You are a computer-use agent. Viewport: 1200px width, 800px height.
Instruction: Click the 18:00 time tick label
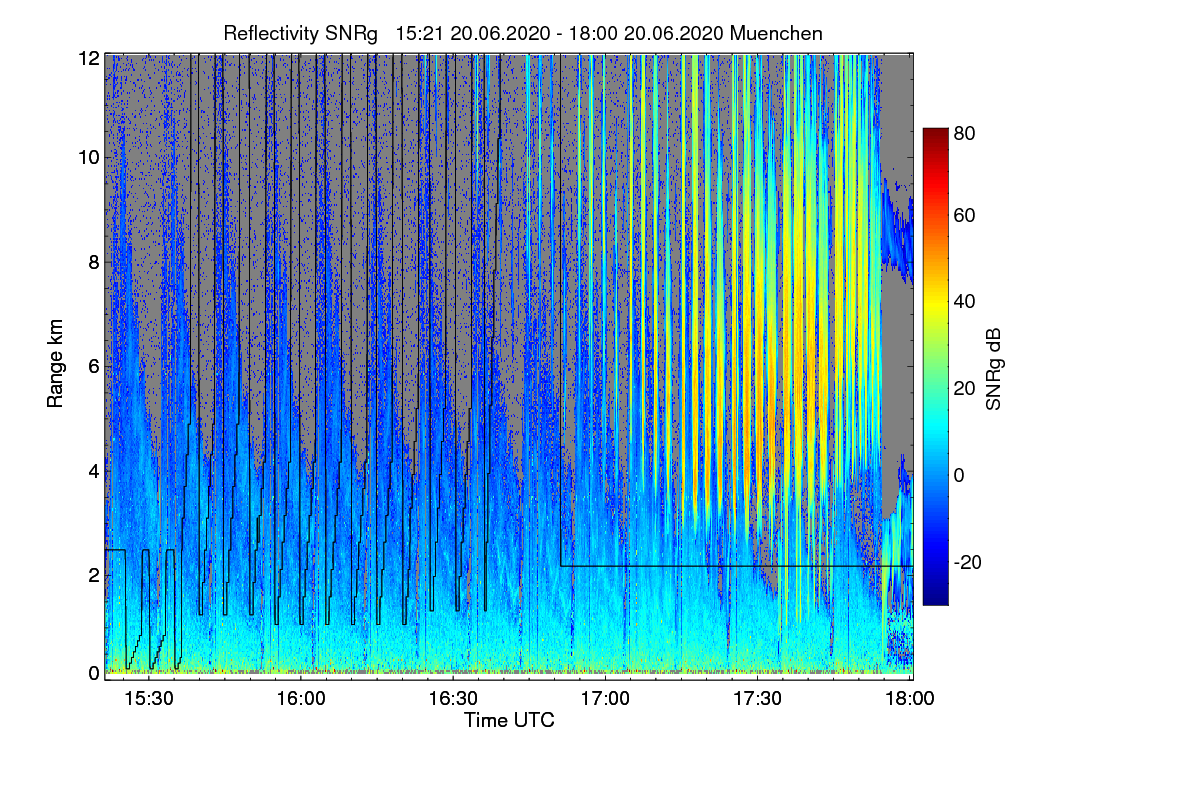pyautogui.click(x=908, y=698)
